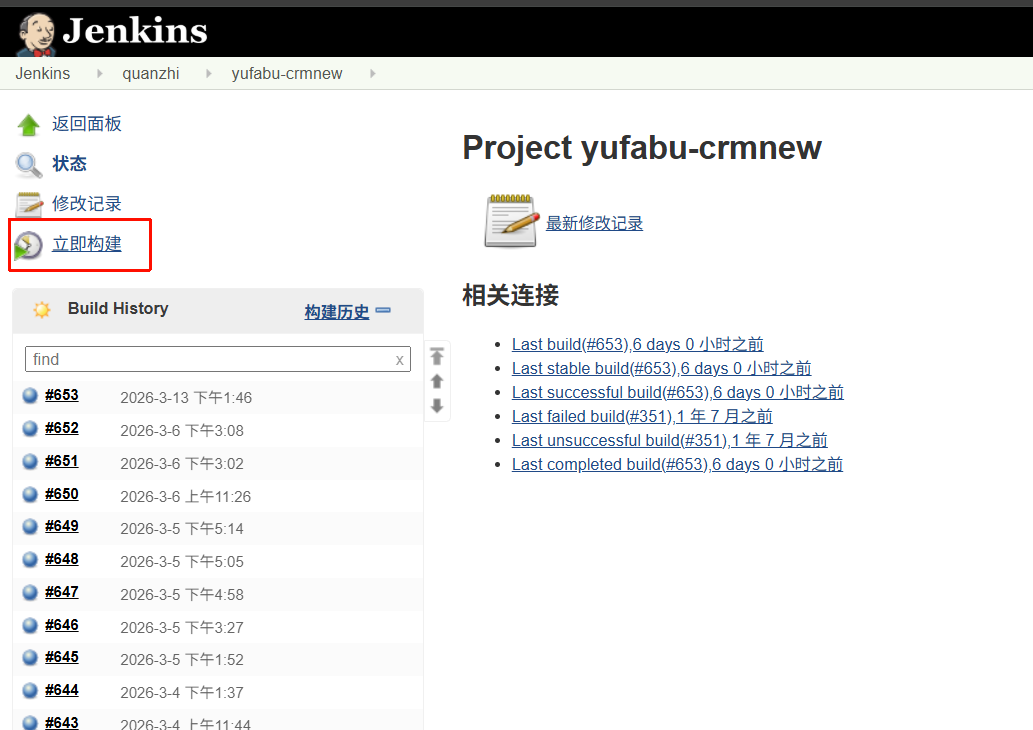Image resolution: width=1033 pixels, height=730 pixels.
Task: Click blue status ball of build #646
Action: coord(30,625)
